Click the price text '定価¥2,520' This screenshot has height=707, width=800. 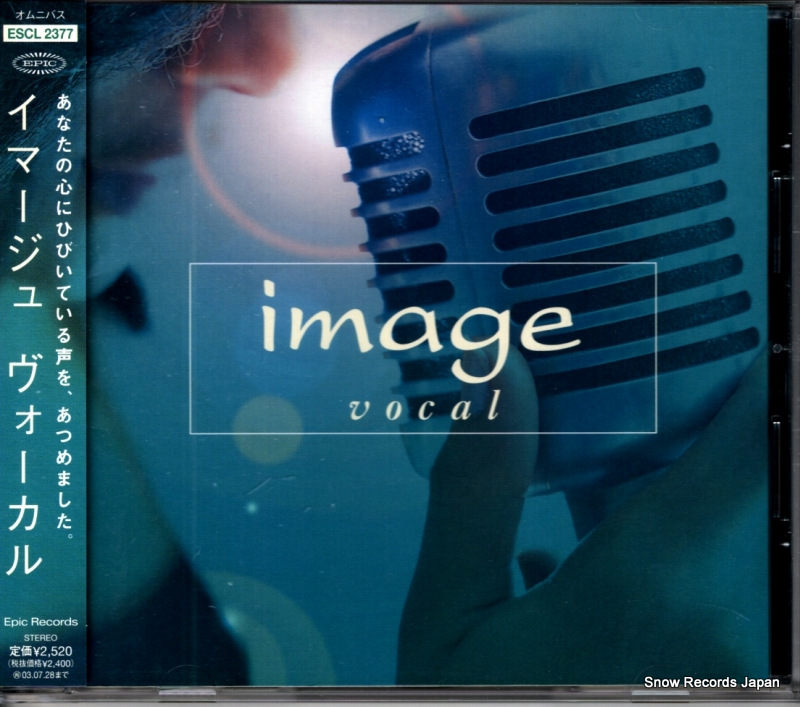pyautogui.click(x=41, y=651)
